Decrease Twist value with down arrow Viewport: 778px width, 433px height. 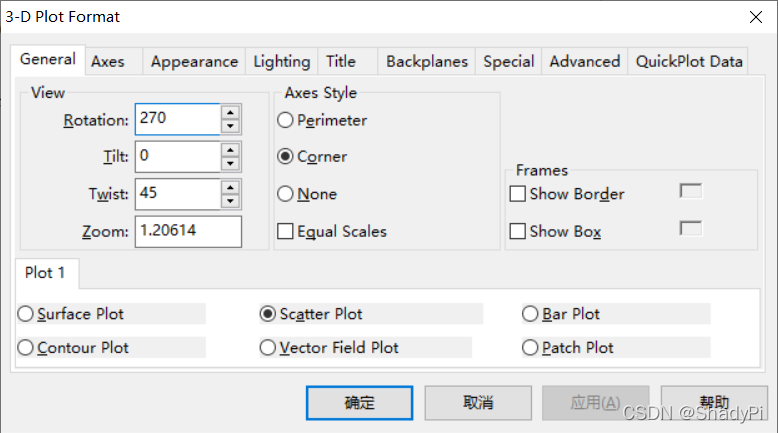coord(231,201)
